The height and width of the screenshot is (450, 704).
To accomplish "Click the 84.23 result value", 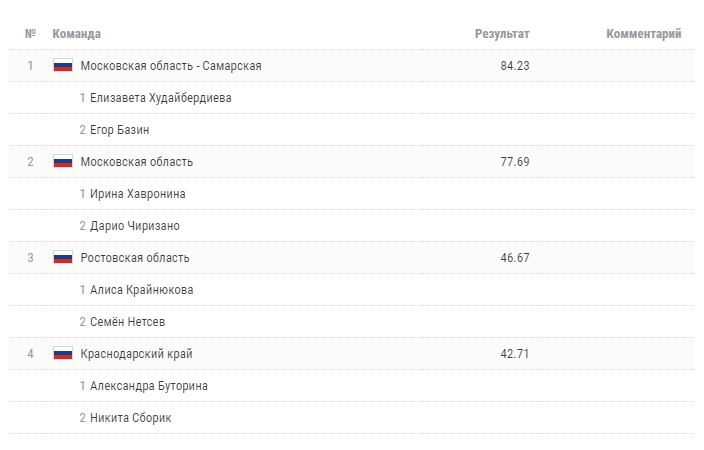I will pyautogui.click(x=515, y=66).
